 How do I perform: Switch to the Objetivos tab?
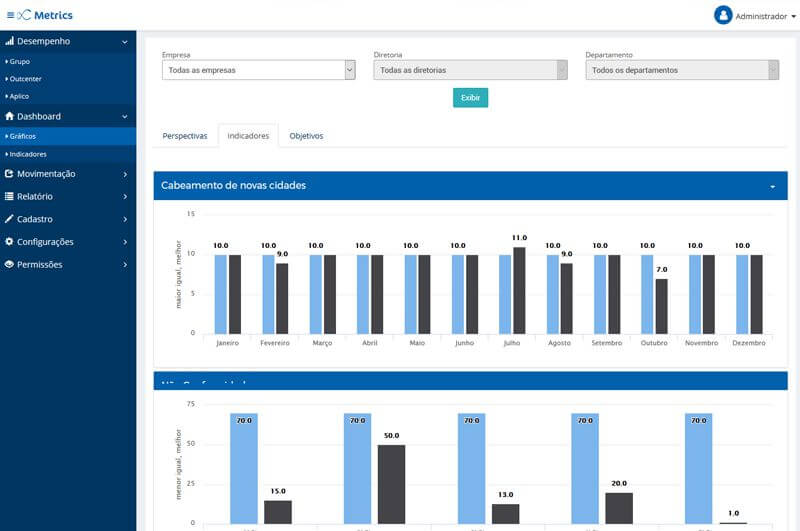306,136
